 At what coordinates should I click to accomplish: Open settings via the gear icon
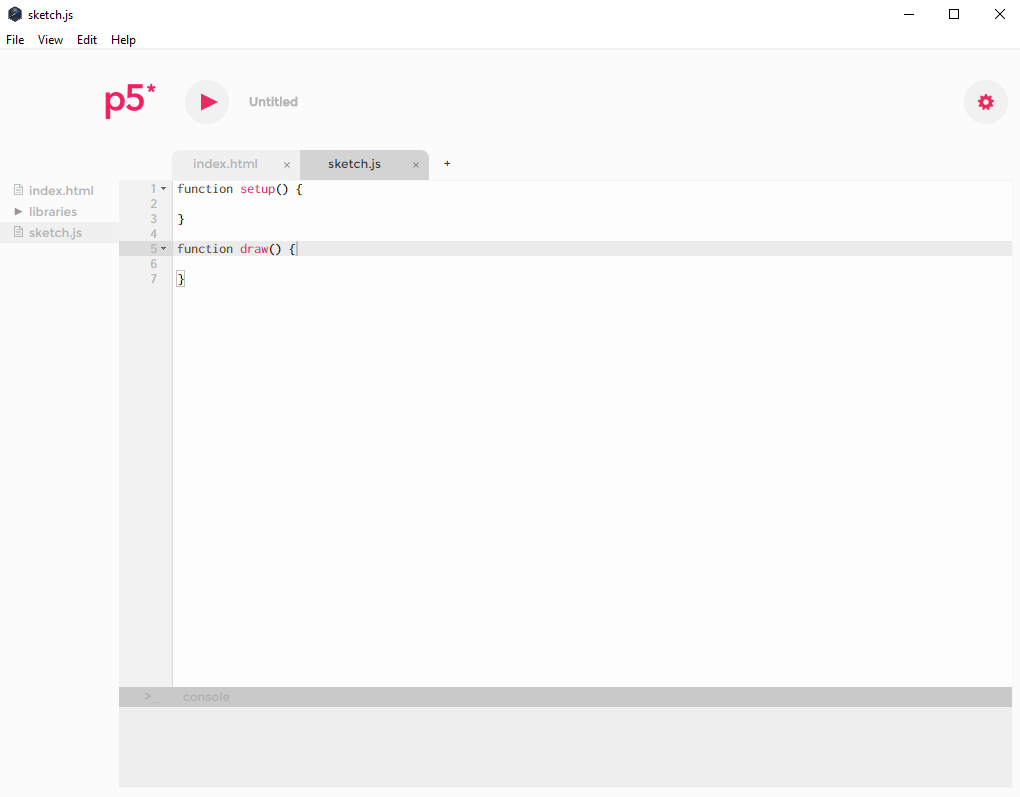(x=985, y=102)
